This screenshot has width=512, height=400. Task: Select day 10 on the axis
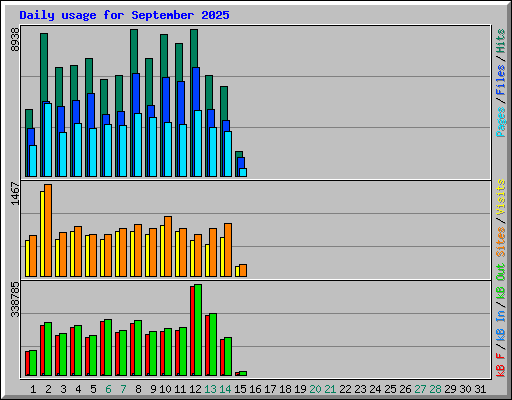coord(165,389)
